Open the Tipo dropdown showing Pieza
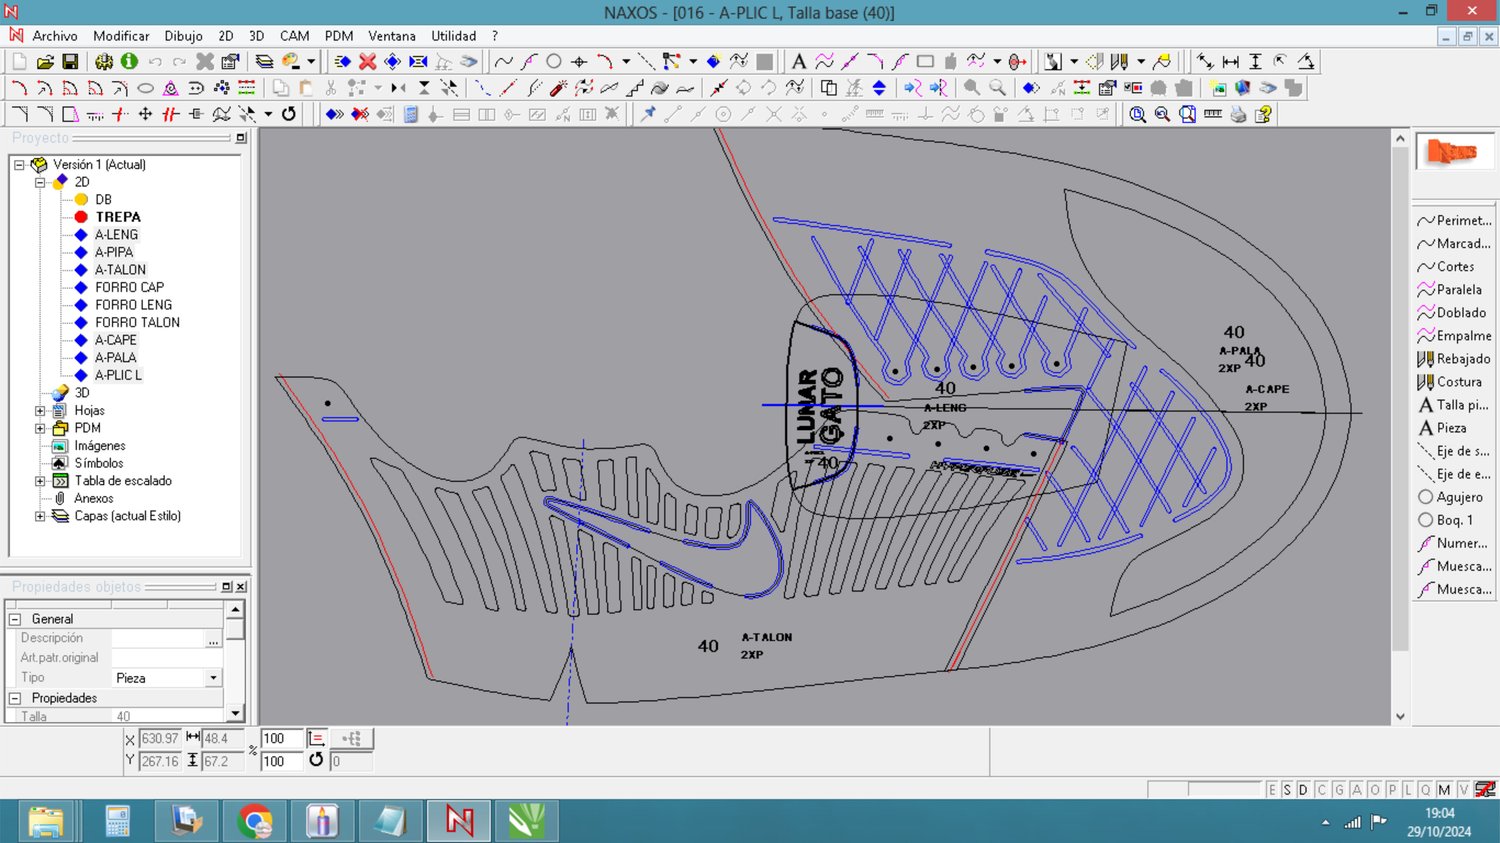 coord(213,678)
